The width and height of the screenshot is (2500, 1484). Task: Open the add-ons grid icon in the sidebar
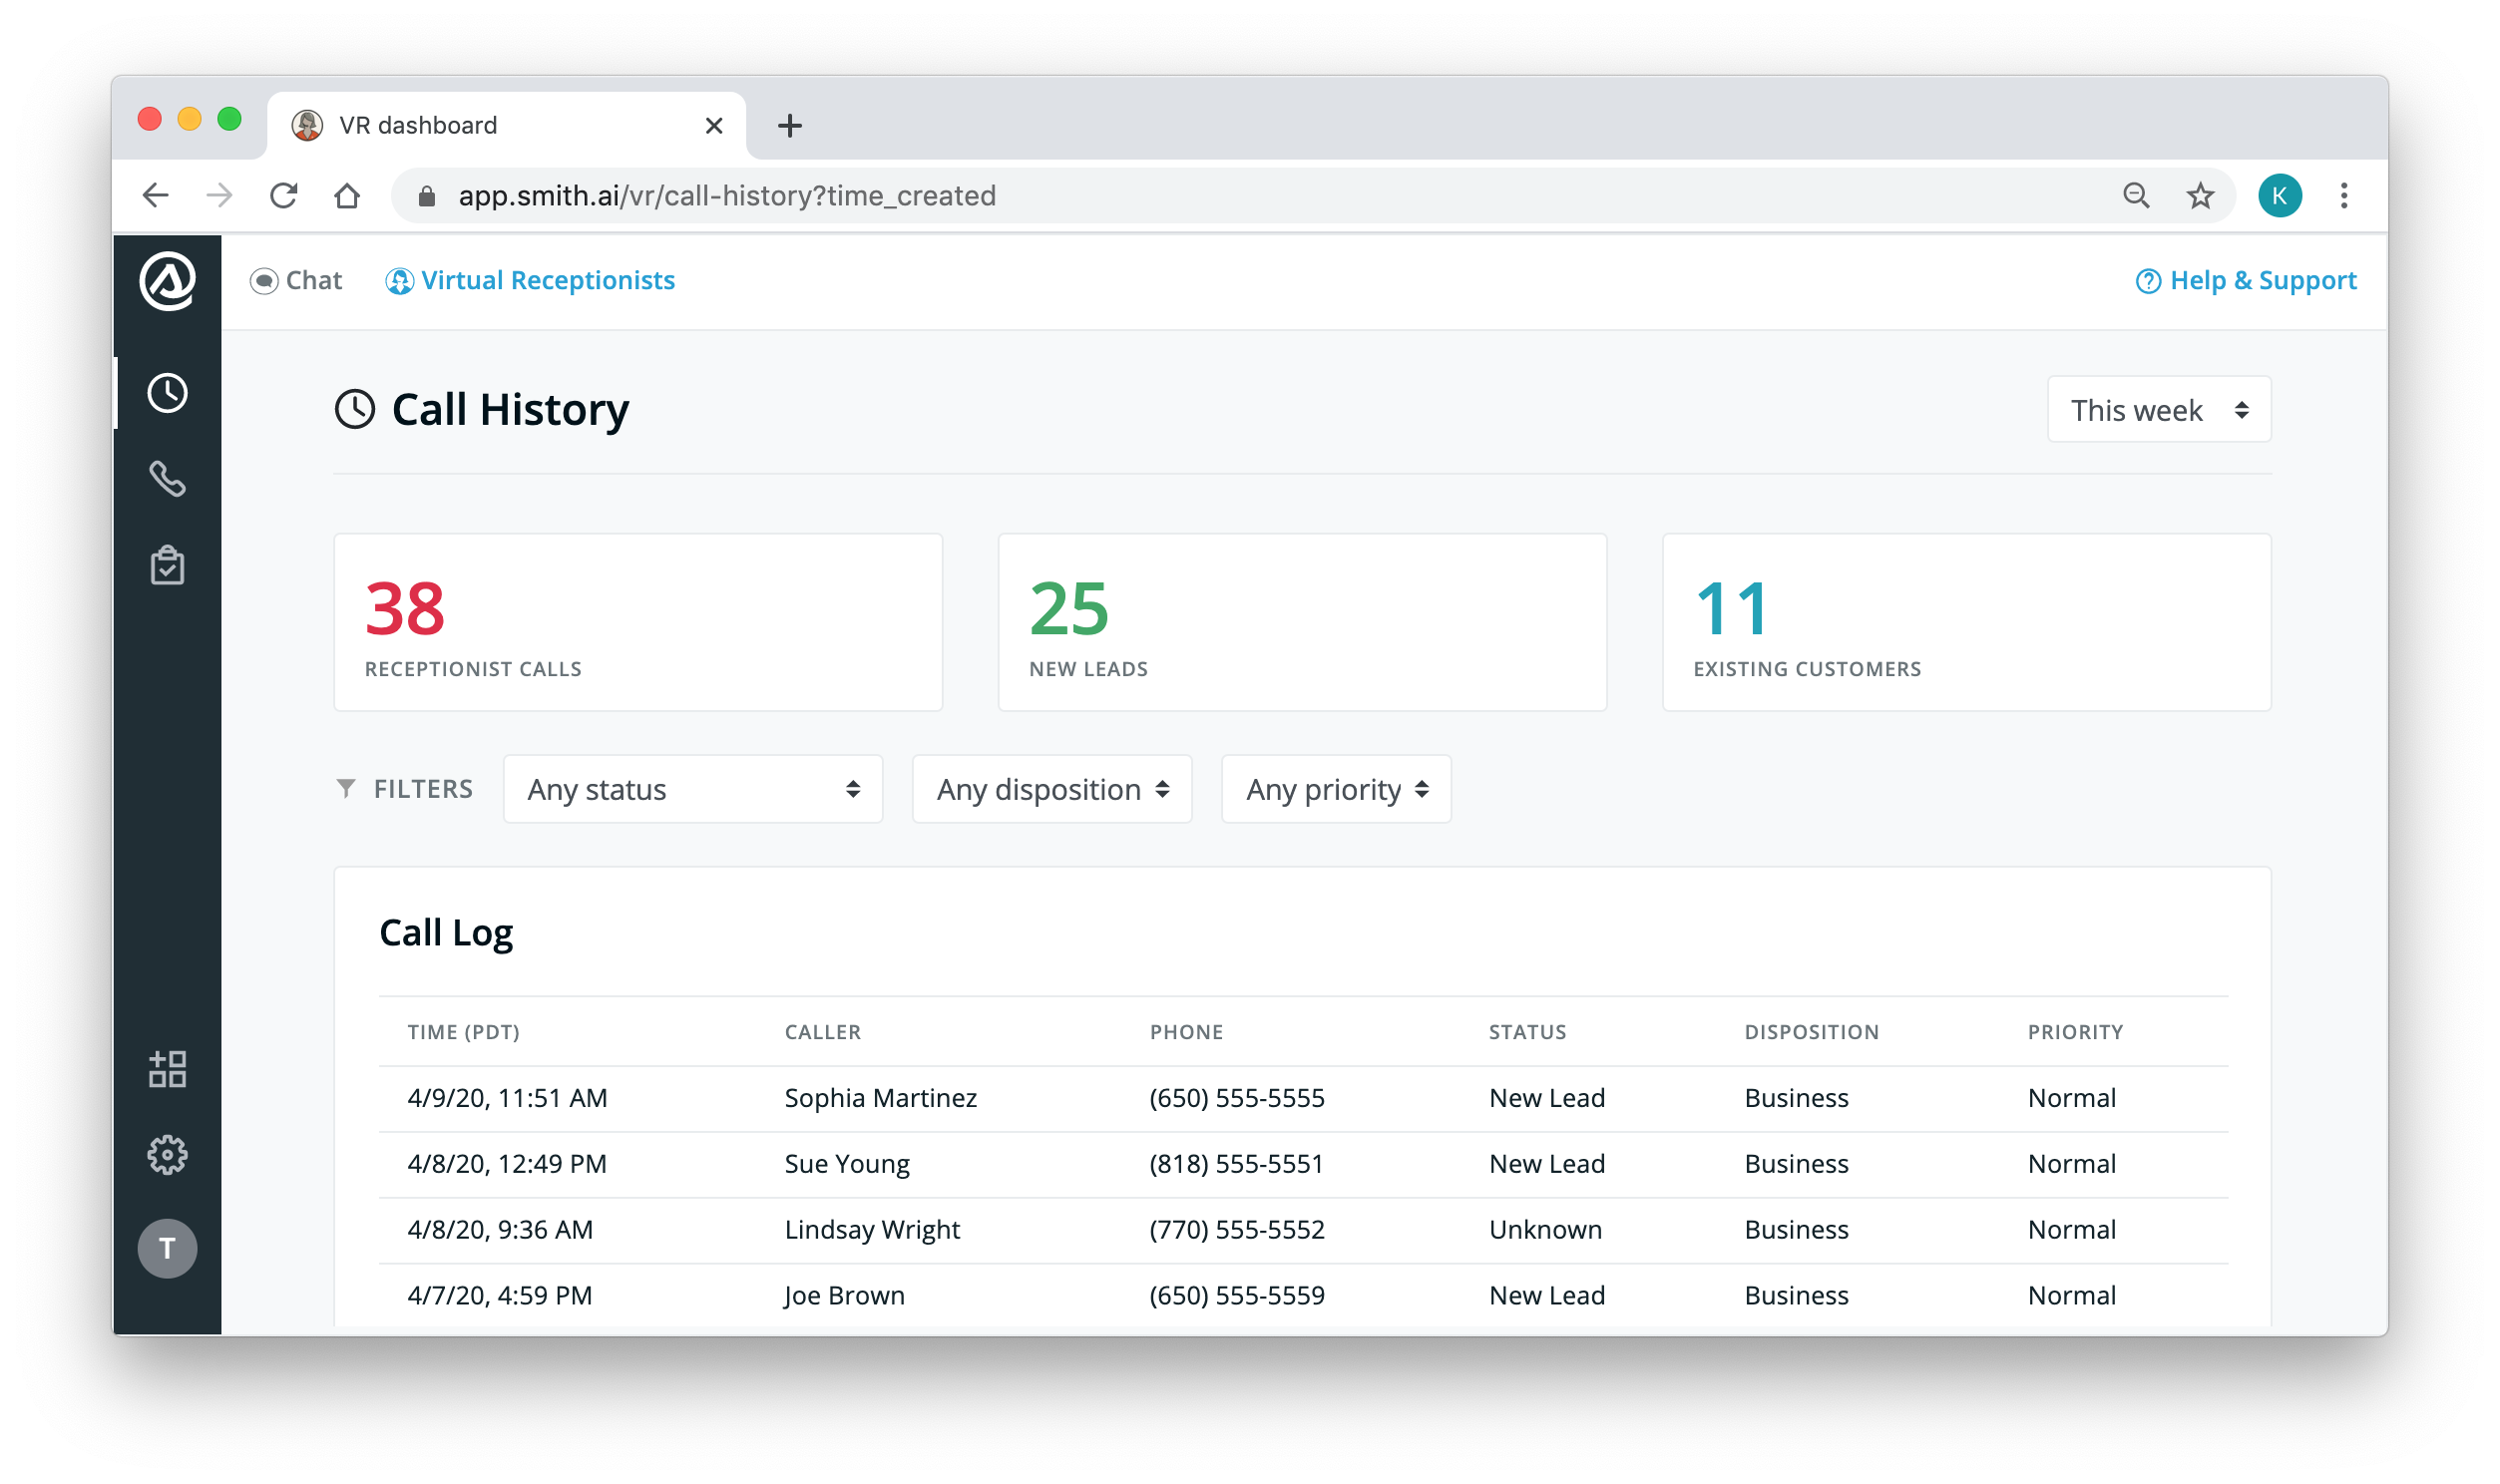pos(167,1069)
